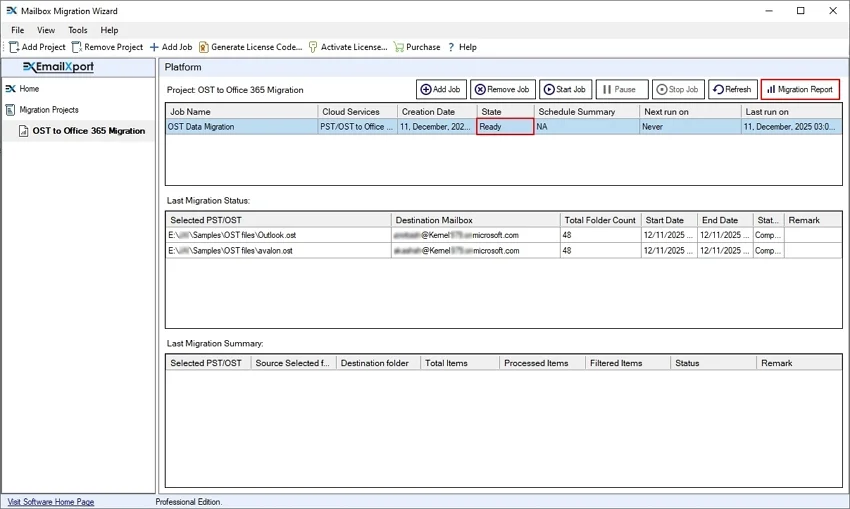Select the OST Data Migration job row
This screenshot has height=509, width=850.
(x=504, y=127)
